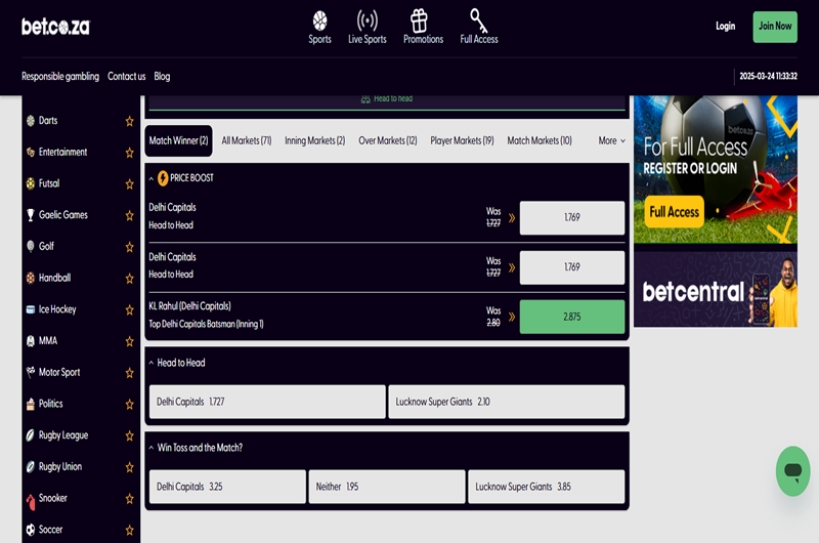This screenshot has width=819, height=543.
Task: Favorite Handball with its star
Action: pyautogui.click(x=130, y=278)
